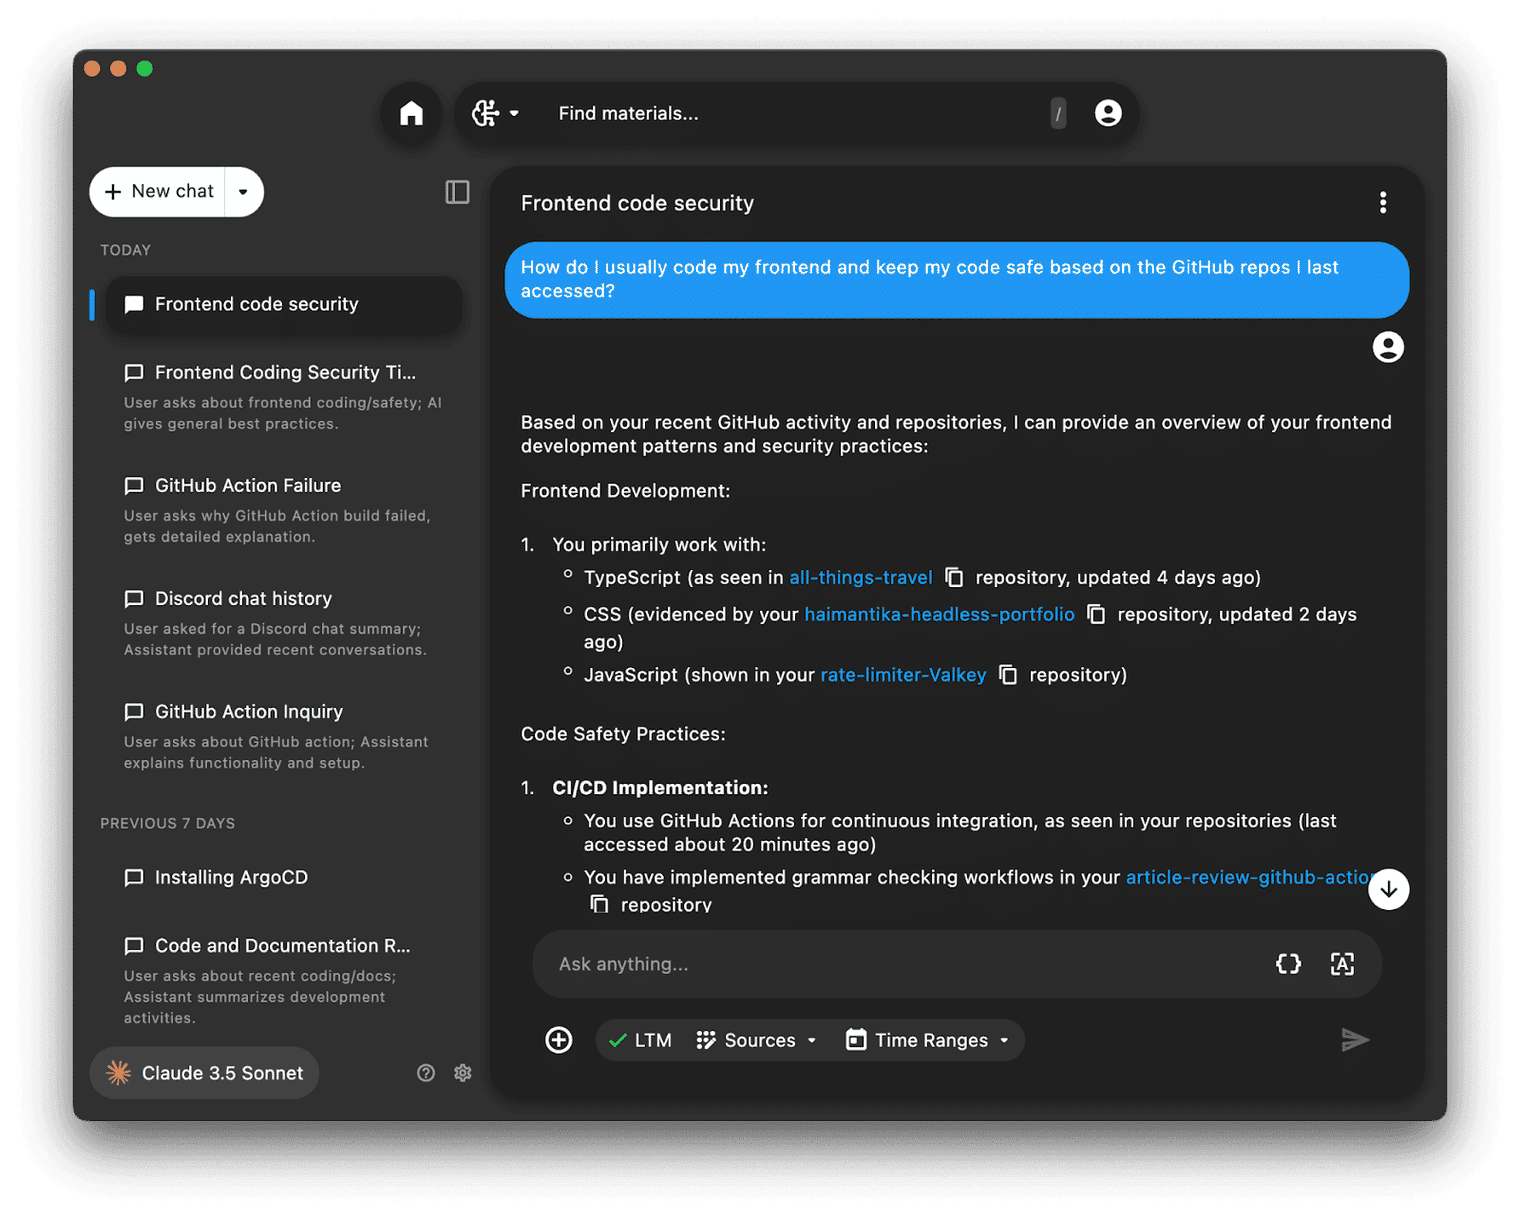Screen dimensions: 1520x1218
Task: Open the Time Ranges dropdown
Action: pos(928,1040)
